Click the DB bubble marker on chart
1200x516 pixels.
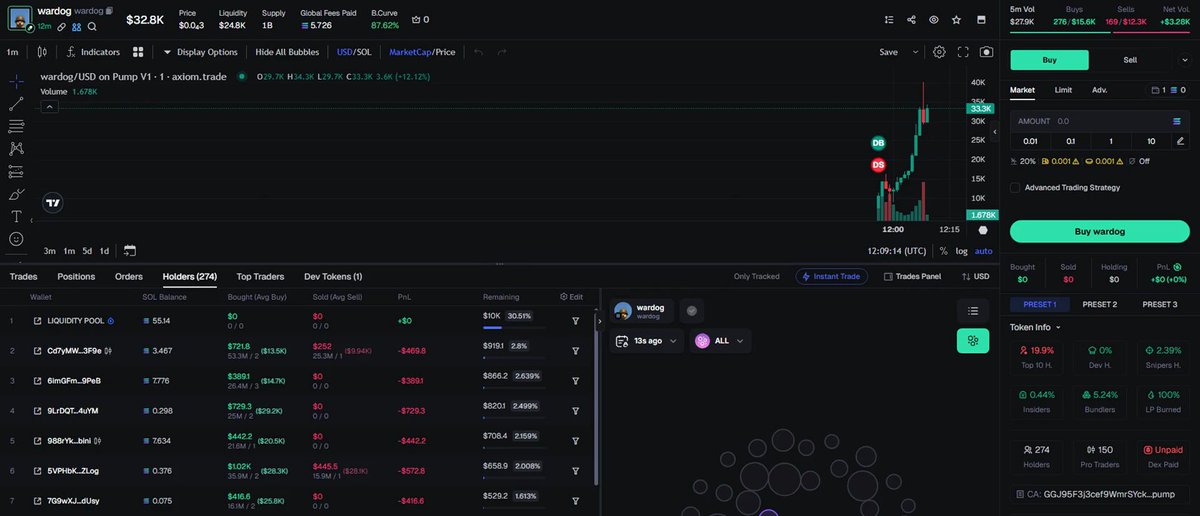click(878, 144)
